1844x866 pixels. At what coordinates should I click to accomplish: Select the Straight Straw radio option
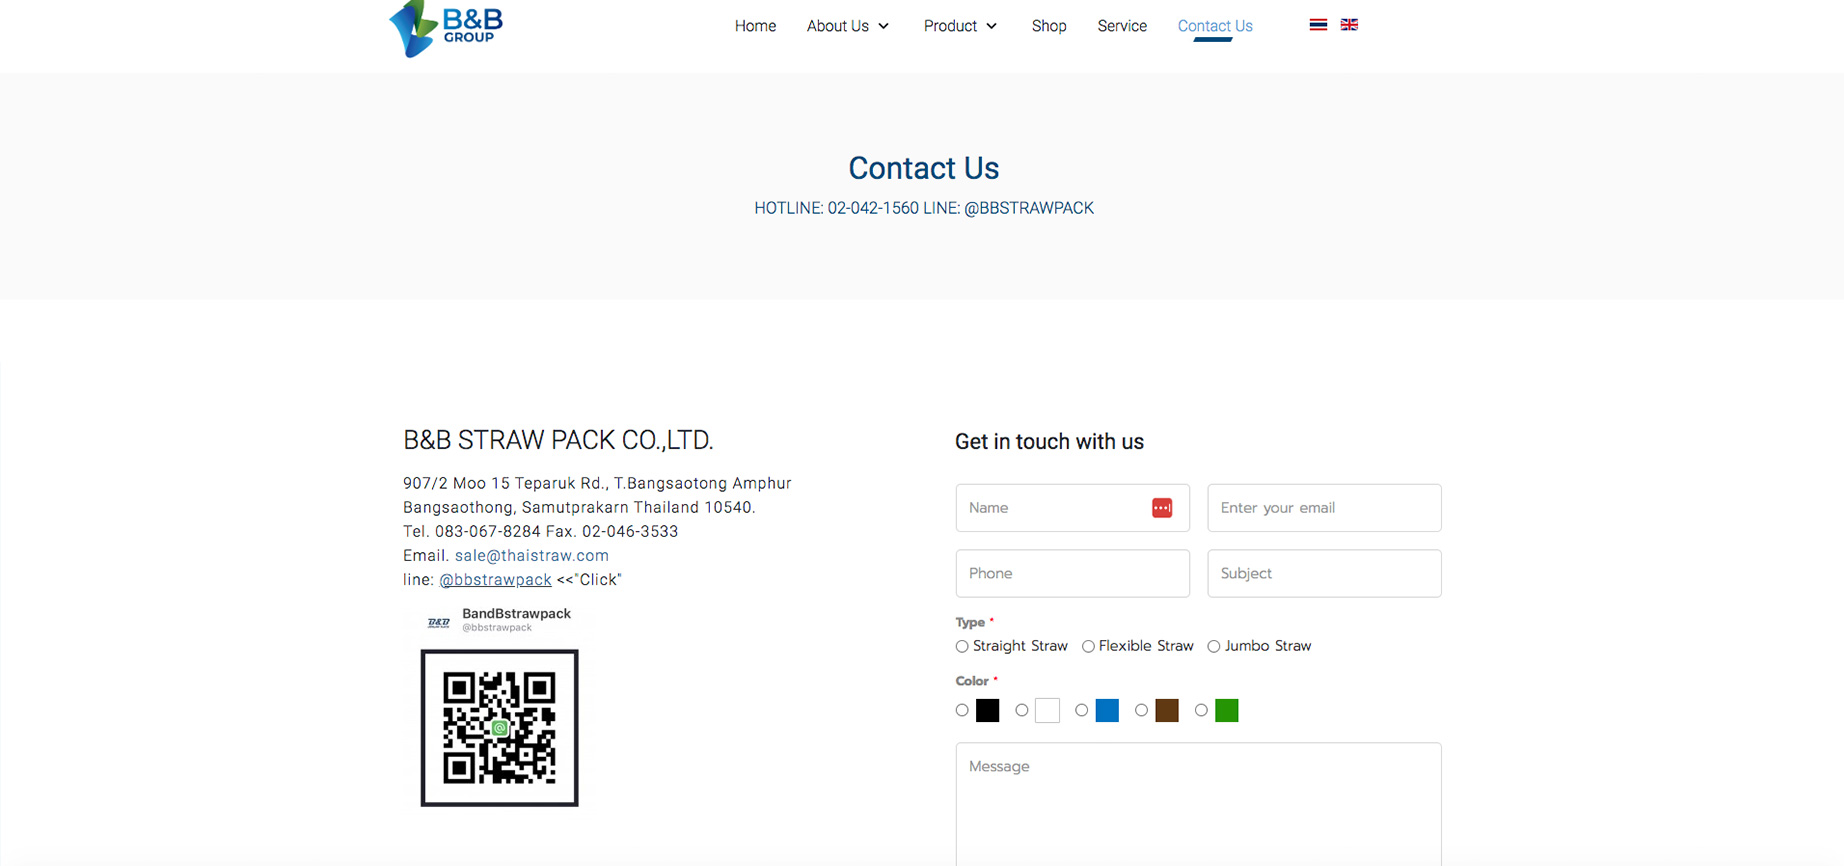(x=962, y=647)
